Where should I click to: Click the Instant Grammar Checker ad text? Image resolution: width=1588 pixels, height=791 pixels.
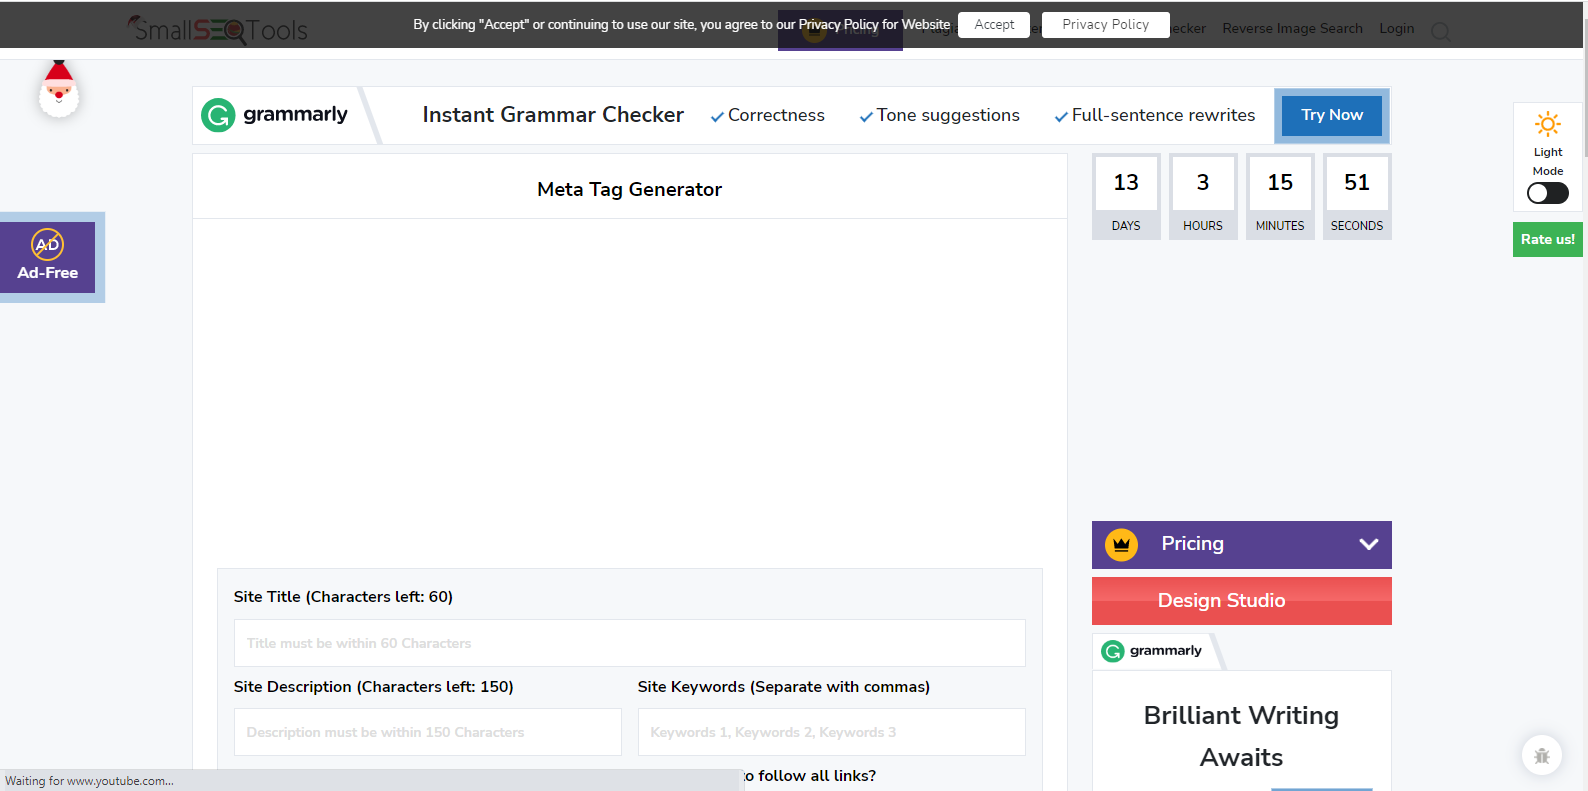click(x=553, y=115)
